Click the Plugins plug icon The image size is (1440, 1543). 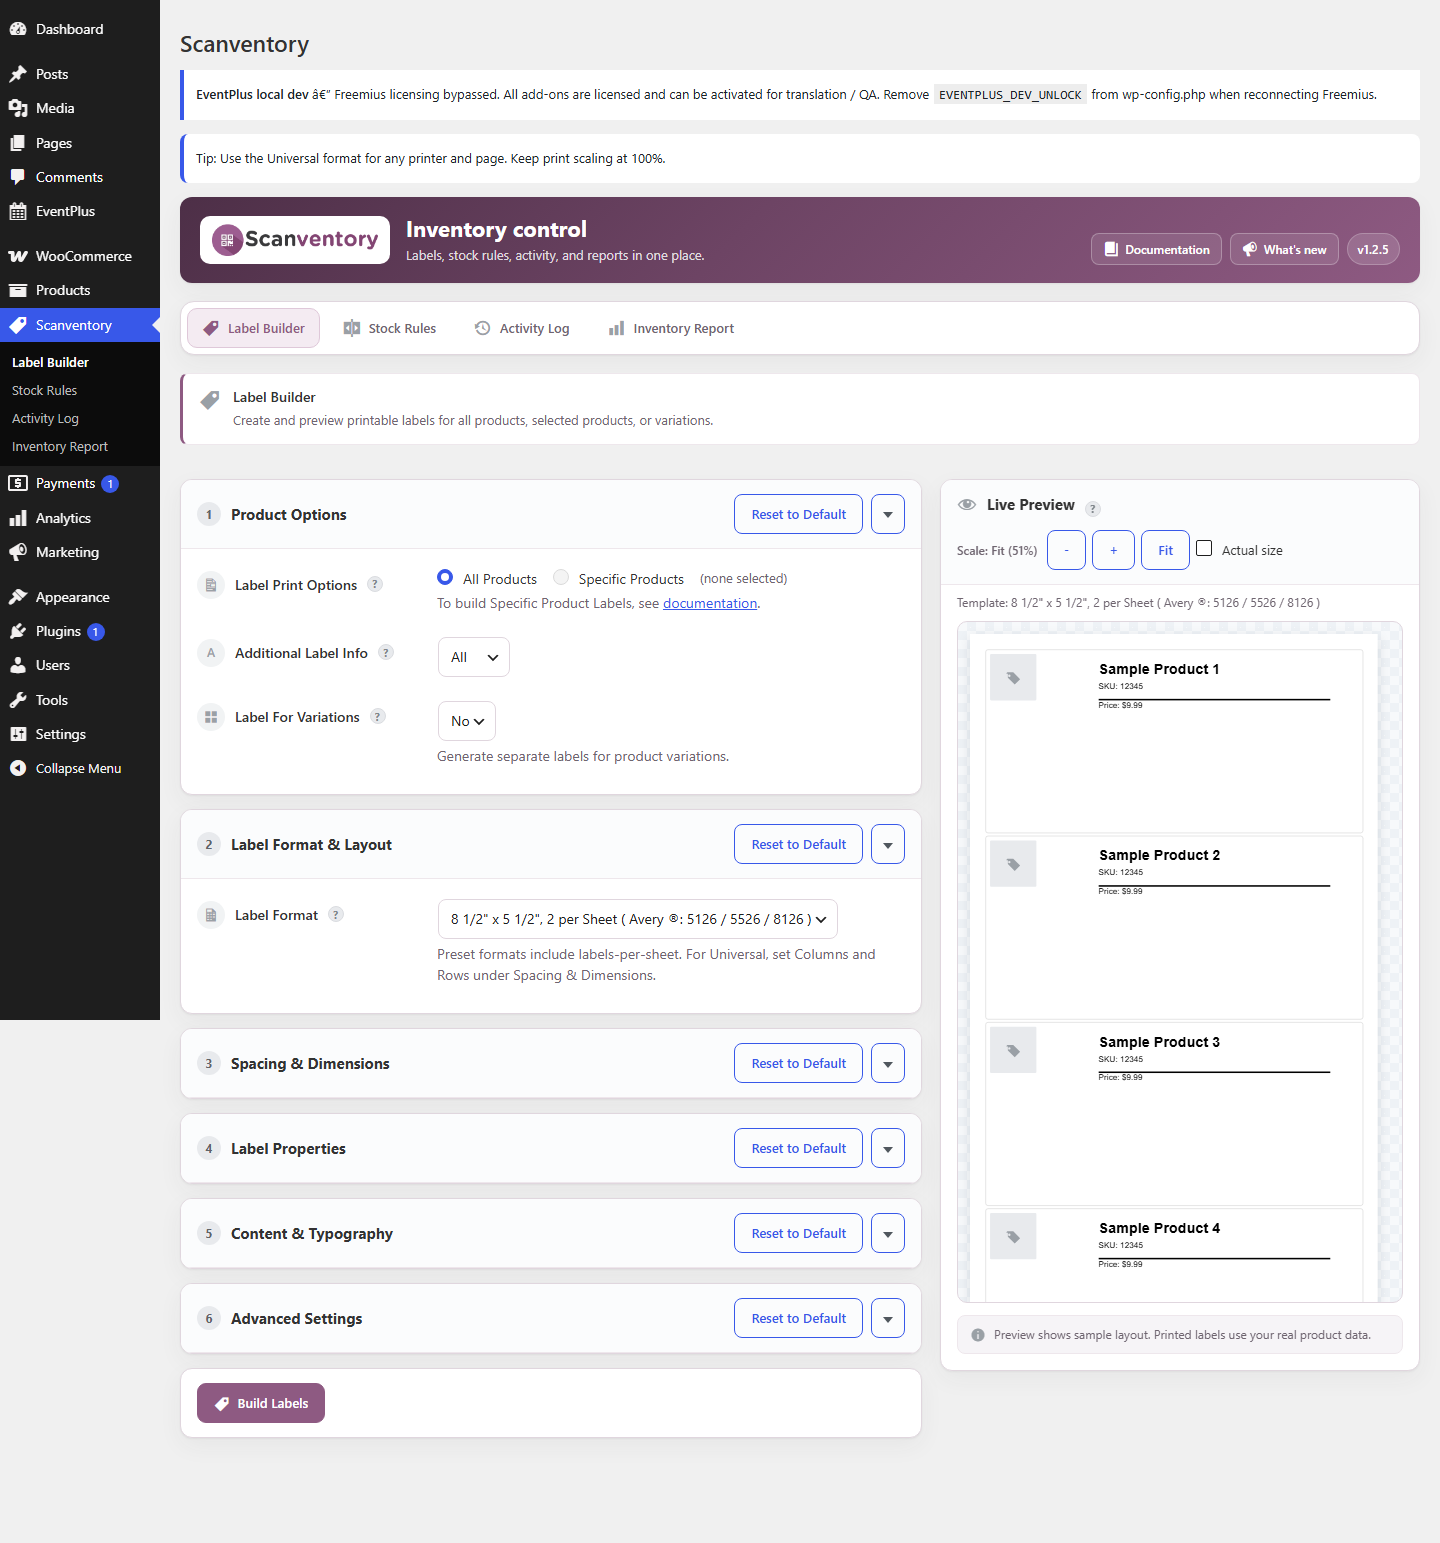coord(18,631)
